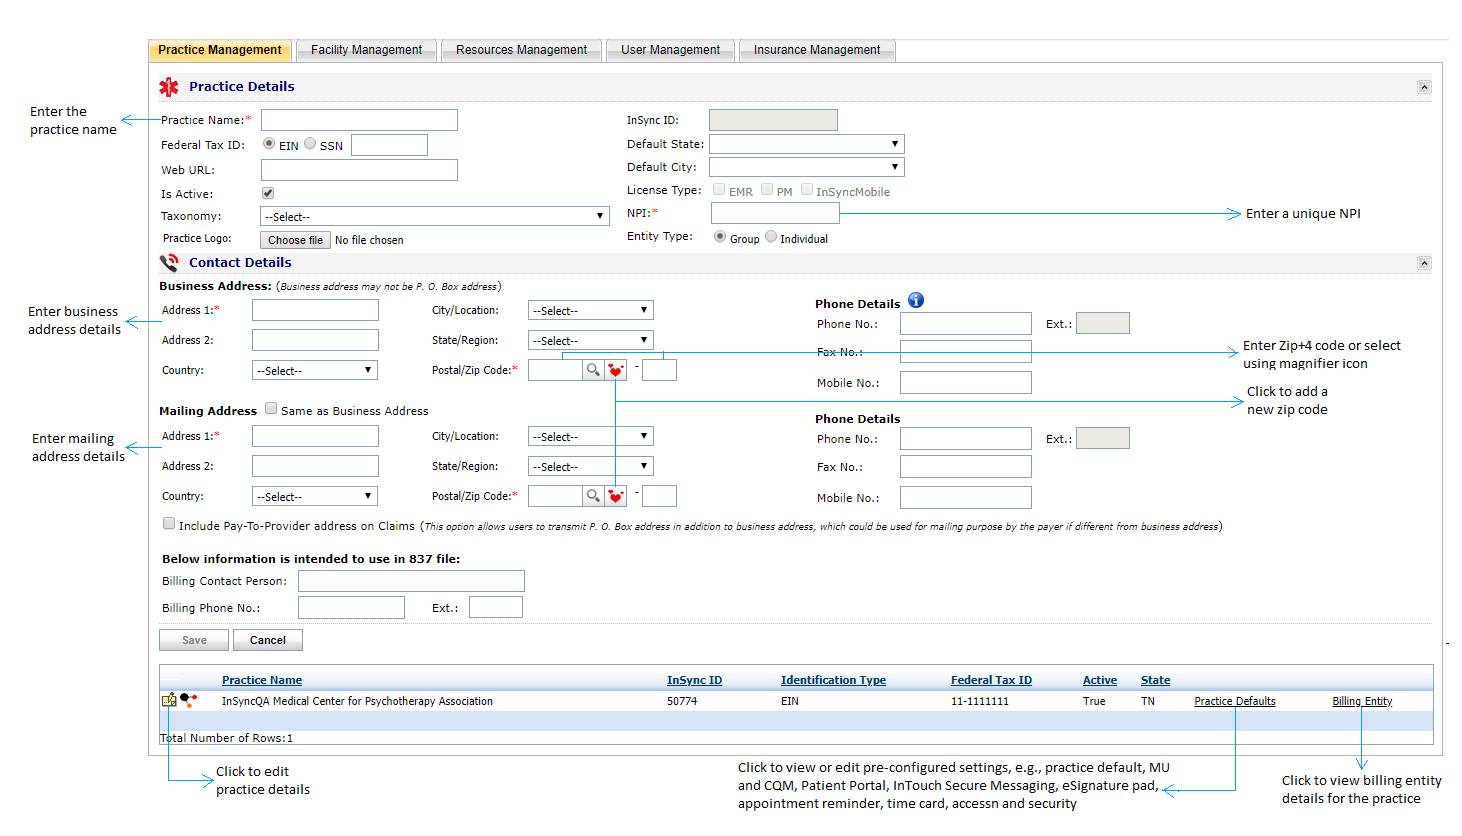Open the Taxonomy dropdown
Viewport: 1462px width, 836px height.
pos(434,216)
